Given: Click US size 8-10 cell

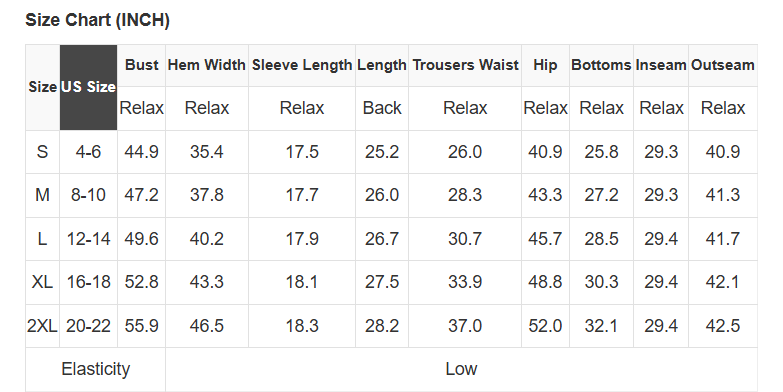Looking at the screenshot, I should (88, 195).
